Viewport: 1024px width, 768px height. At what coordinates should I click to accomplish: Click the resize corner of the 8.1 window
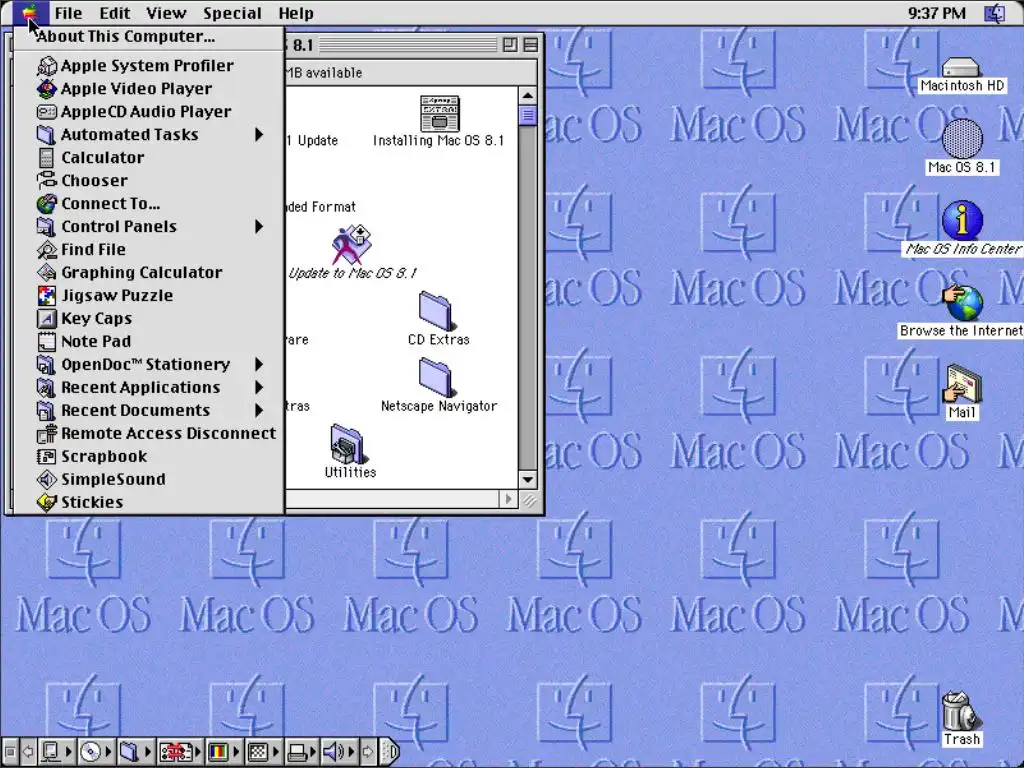click(529, 500)
